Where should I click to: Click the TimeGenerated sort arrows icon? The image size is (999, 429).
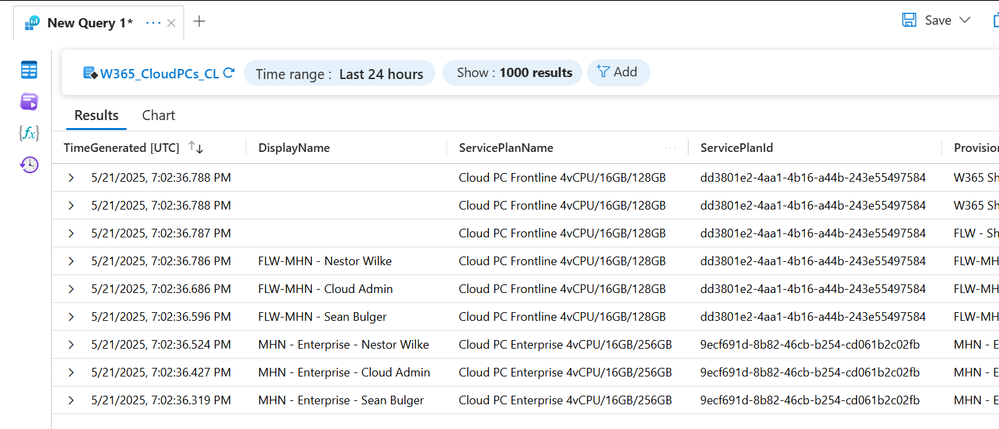[196, 148]
